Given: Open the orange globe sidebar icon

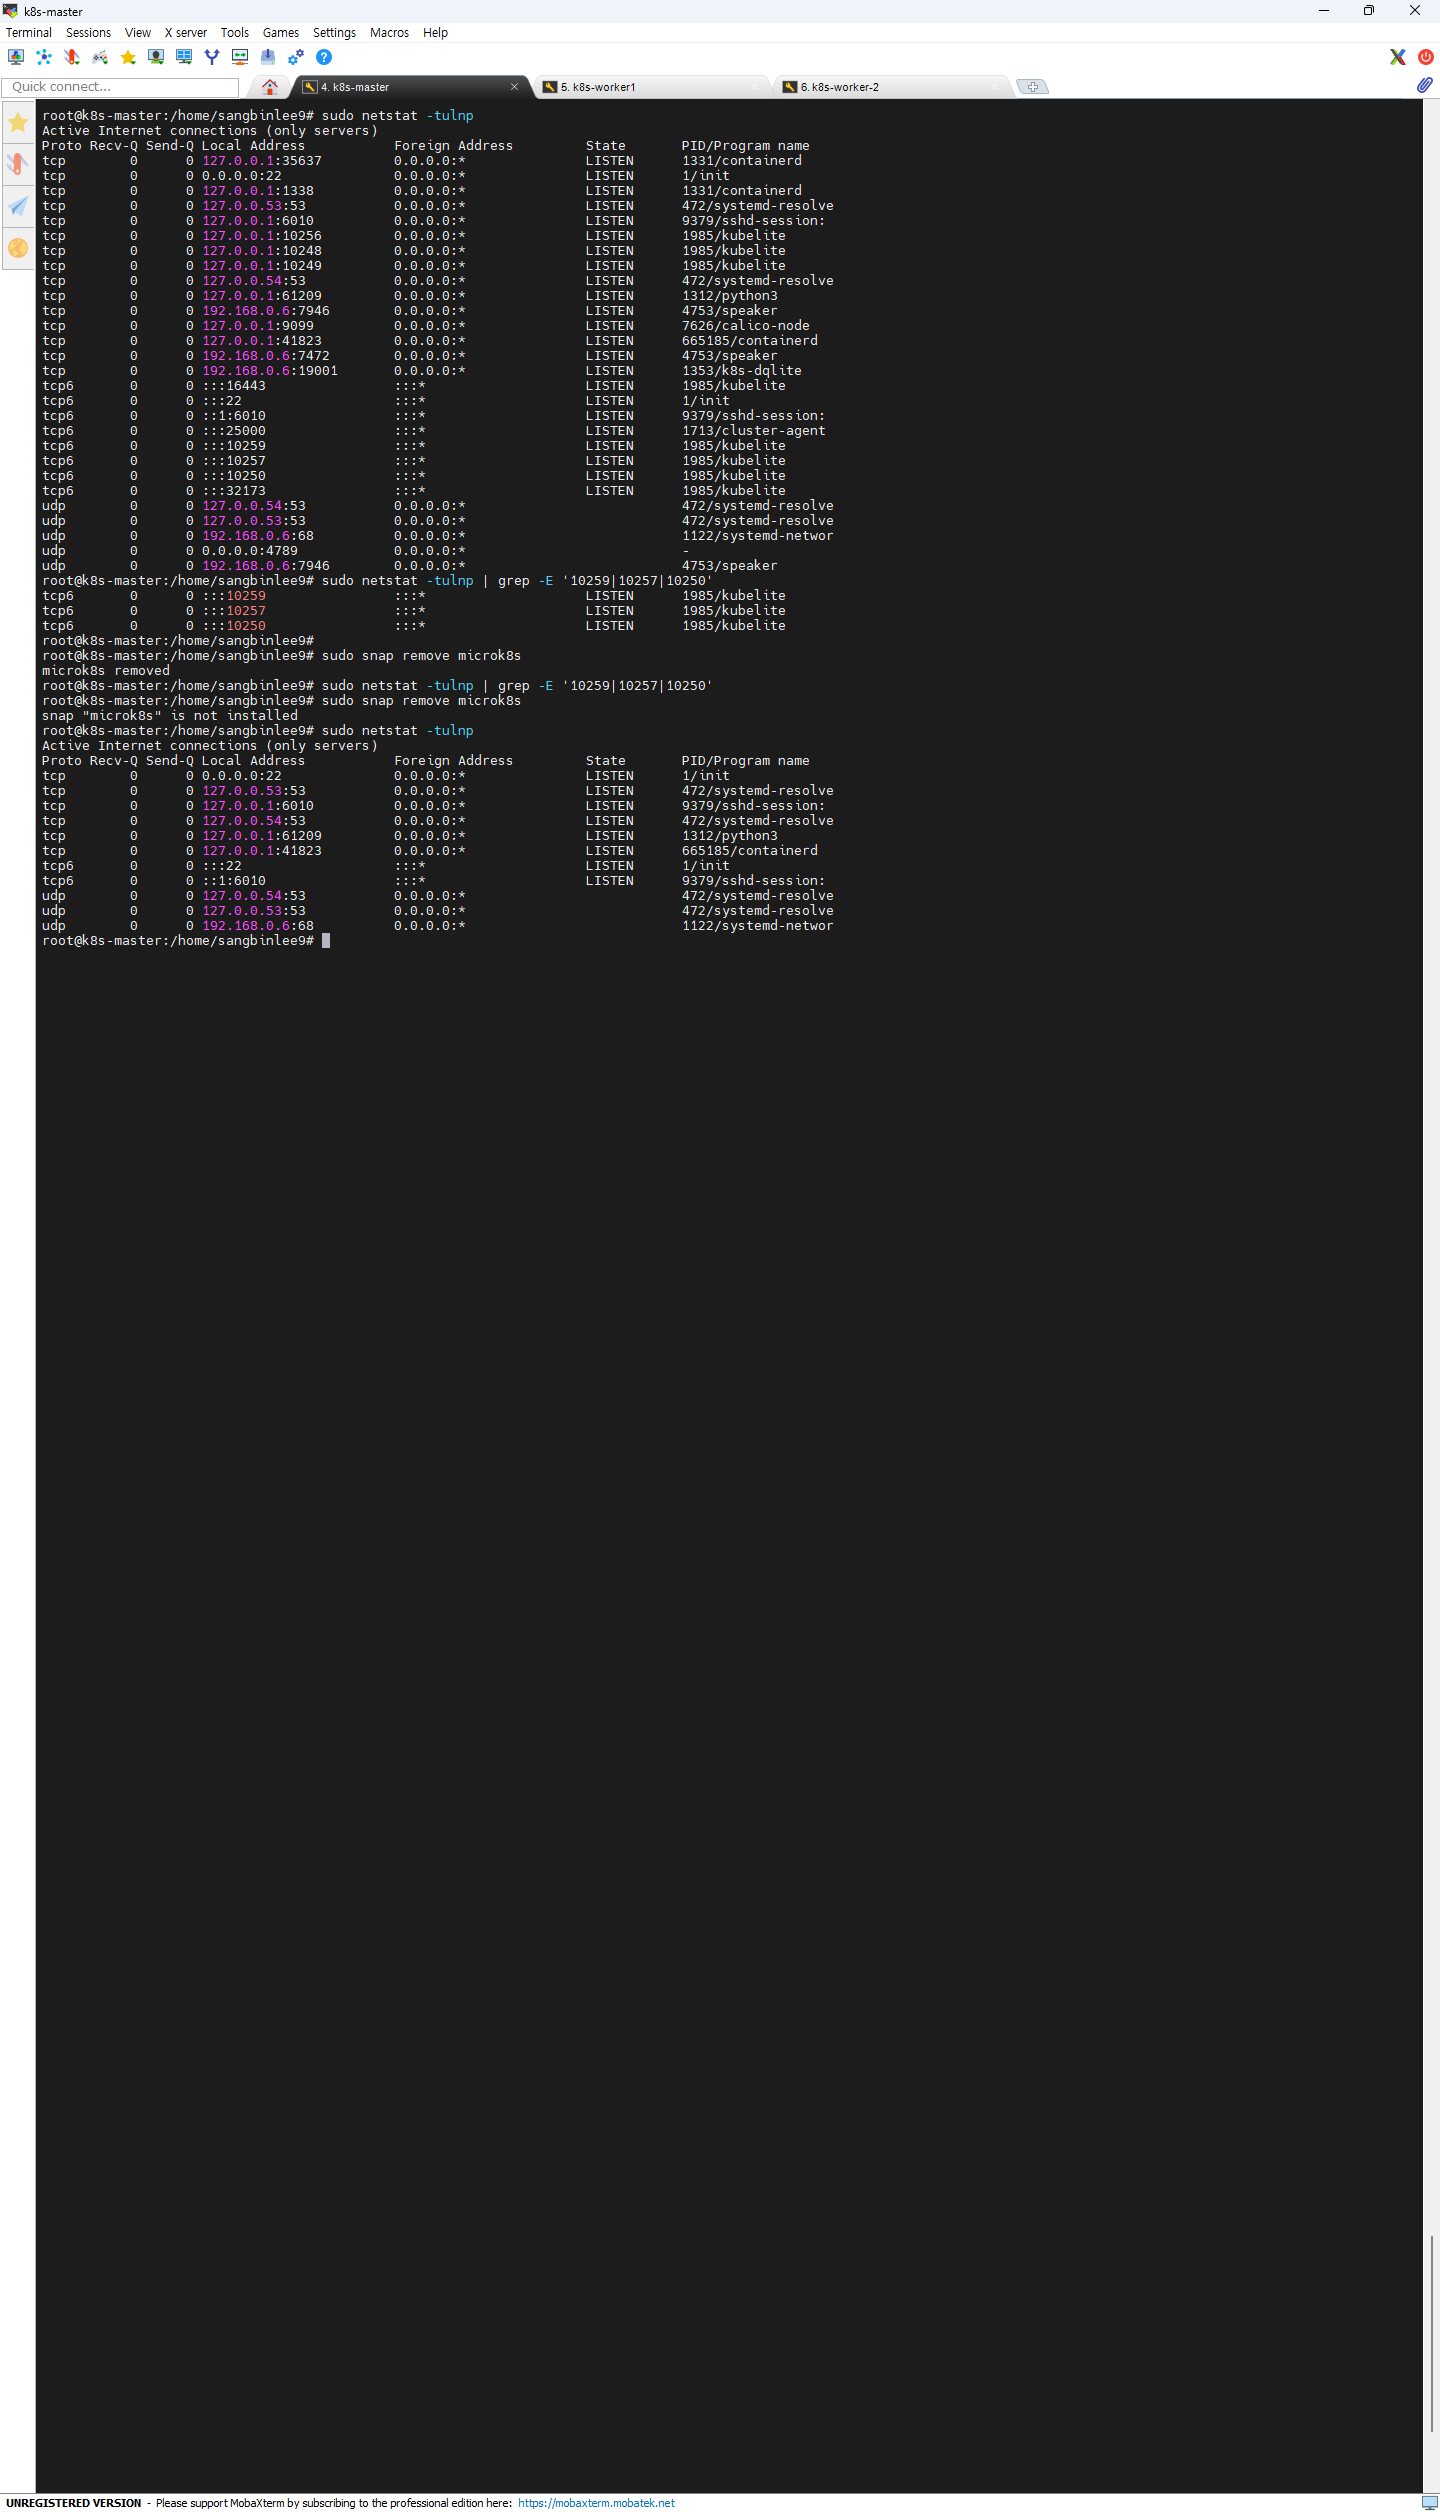Looking at the screenshot, I should point(18,248).
